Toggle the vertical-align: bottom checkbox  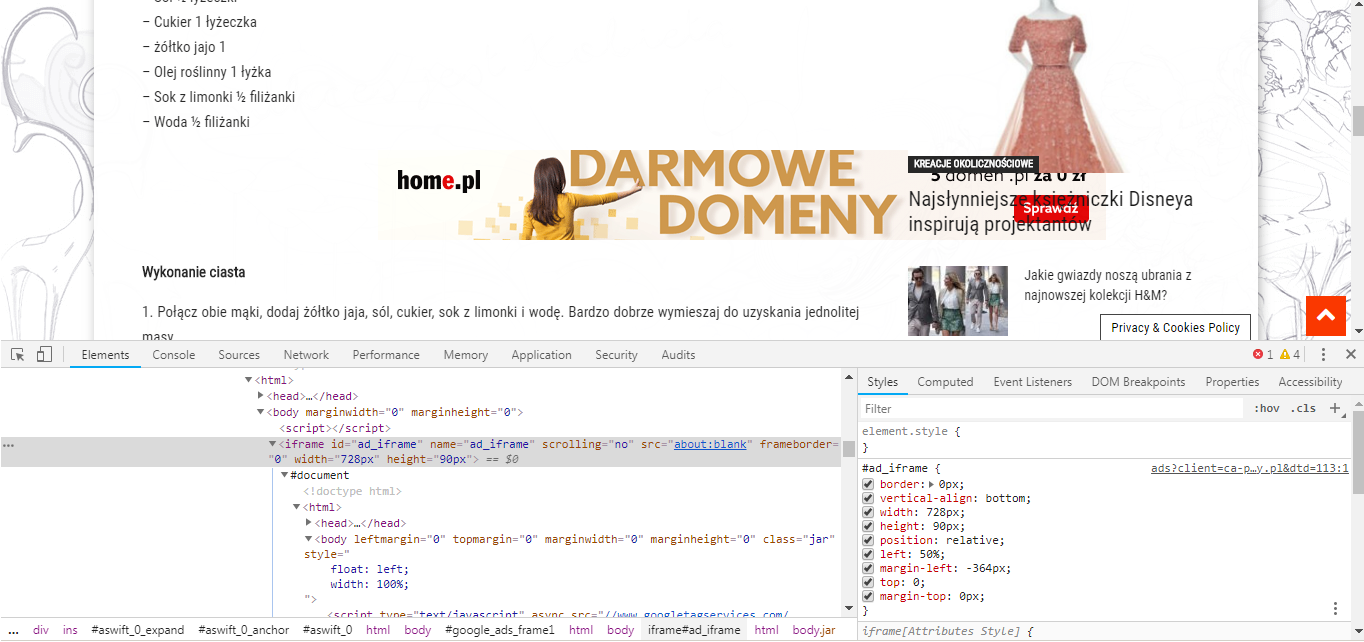pos(868,498)
